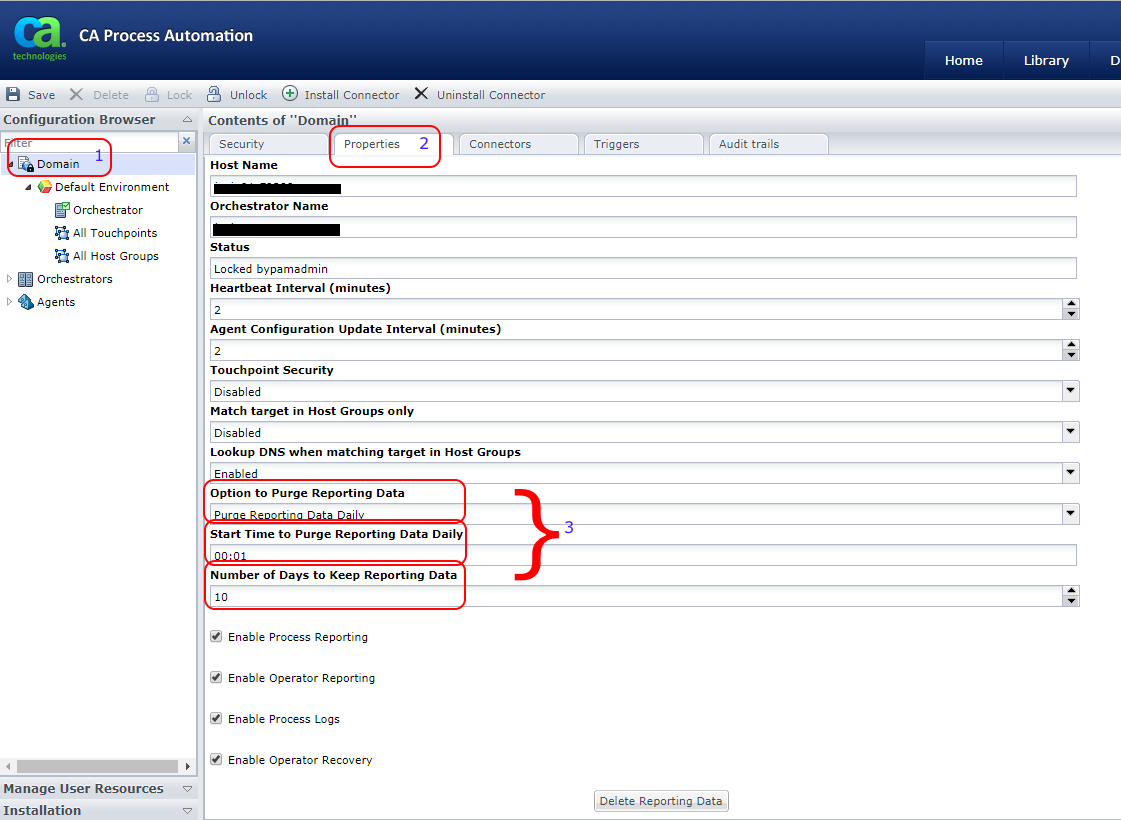Image resolution: width=1121 pixels, height=820 pixels.
Task: Decrease Number of Days to Keep Reporting Data
Action: point(1071,601)
